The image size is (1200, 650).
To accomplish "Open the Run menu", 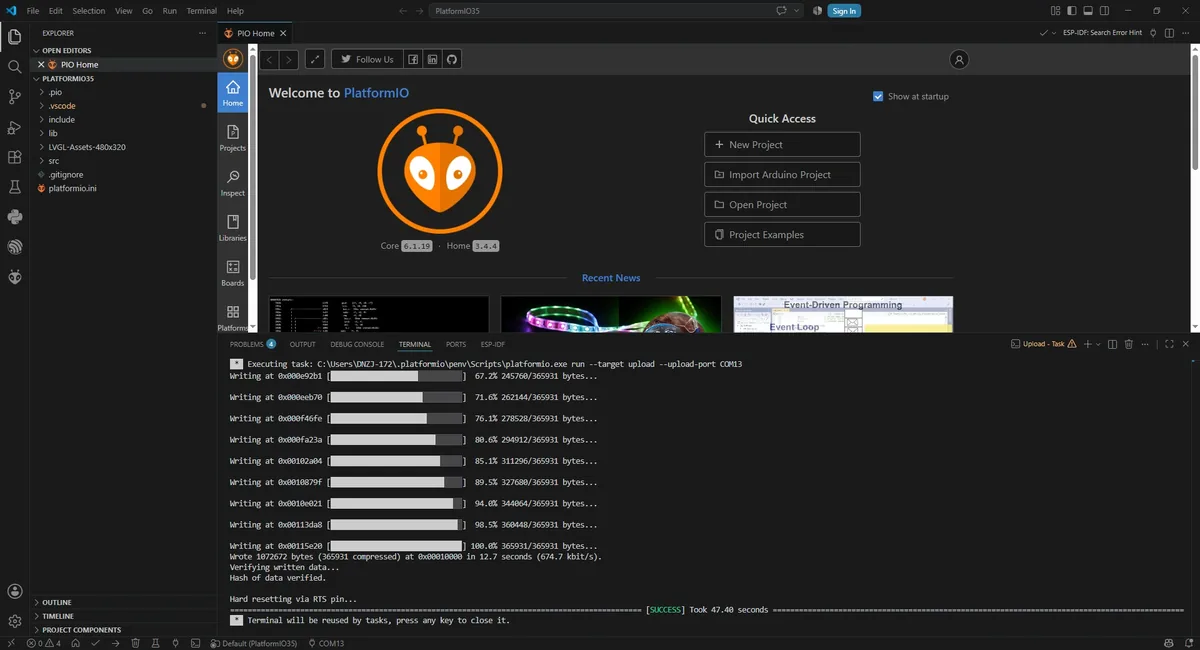I will [x=170, y=11].
